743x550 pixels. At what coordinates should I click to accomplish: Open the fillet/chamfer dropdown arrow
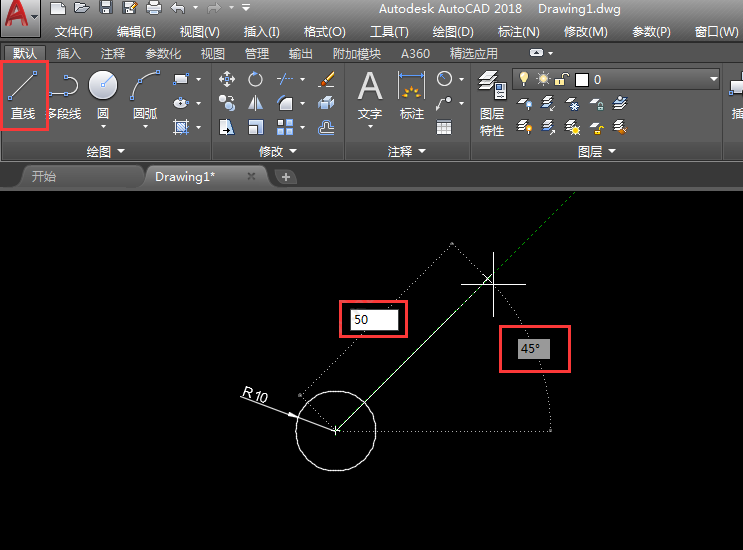pyautogui.click(x=302, y=103)
